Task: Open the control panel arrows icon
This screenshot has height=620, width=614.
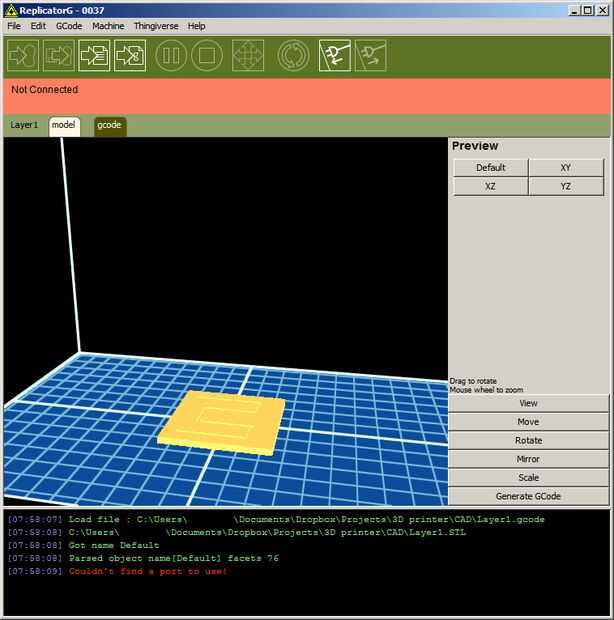Action: click(x=248, y=56)
